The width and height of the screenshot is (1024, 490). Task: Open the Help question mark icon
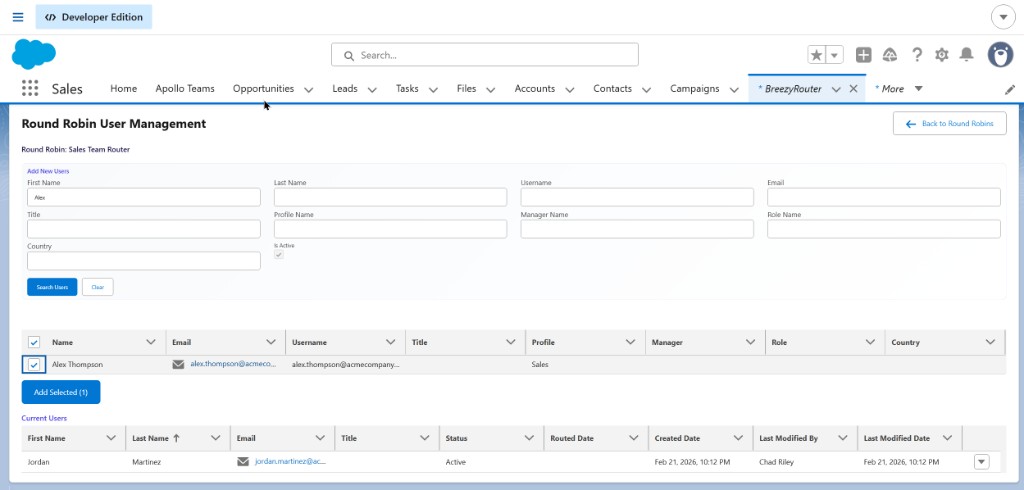pos(917,55)
